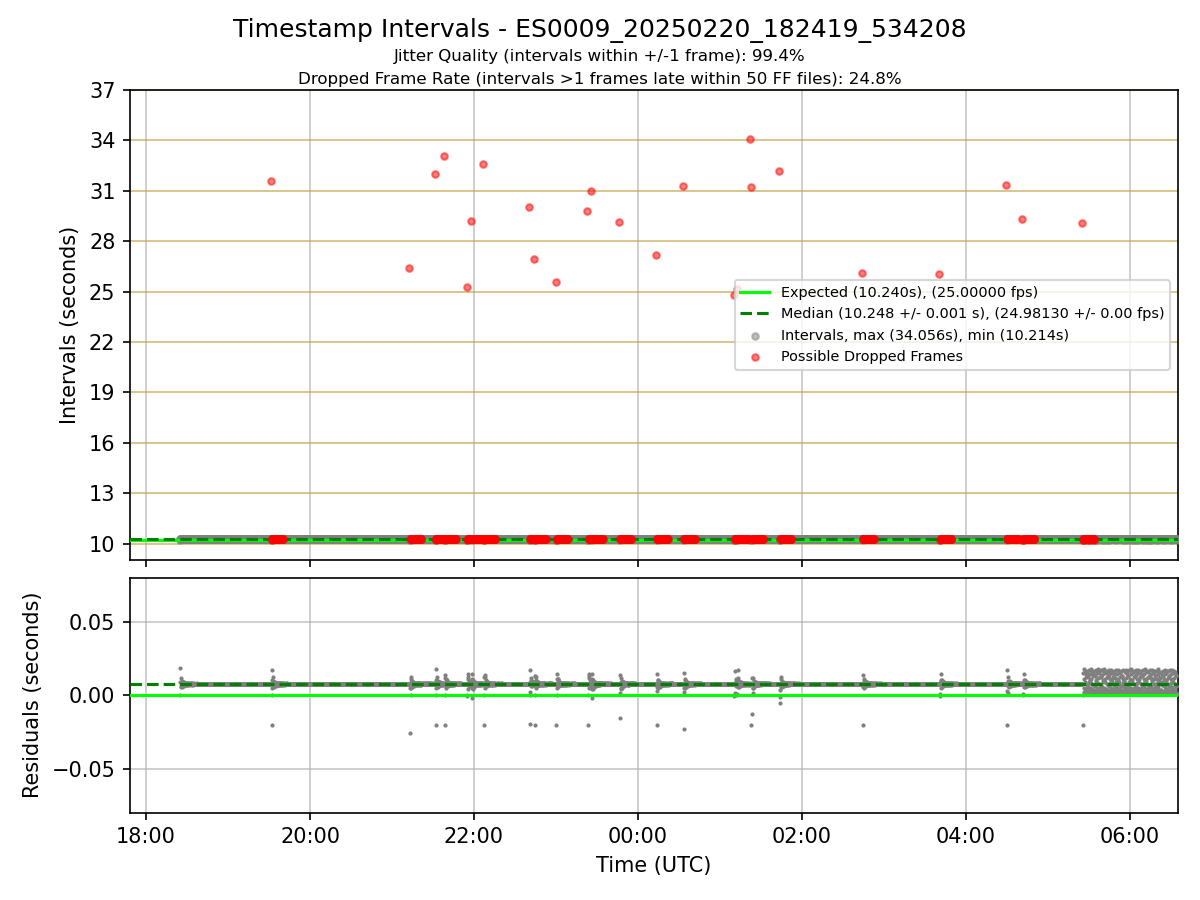1200x900 pixels.
Task: Click the Possible Dropped Frames legend entry
Action: coord(871,356)
